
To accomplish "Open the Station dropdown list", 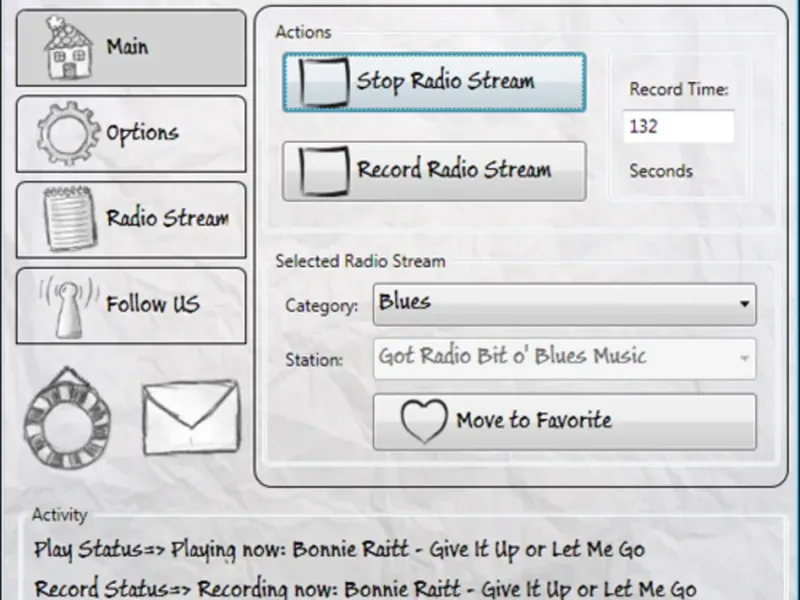I will coord(564,359).
